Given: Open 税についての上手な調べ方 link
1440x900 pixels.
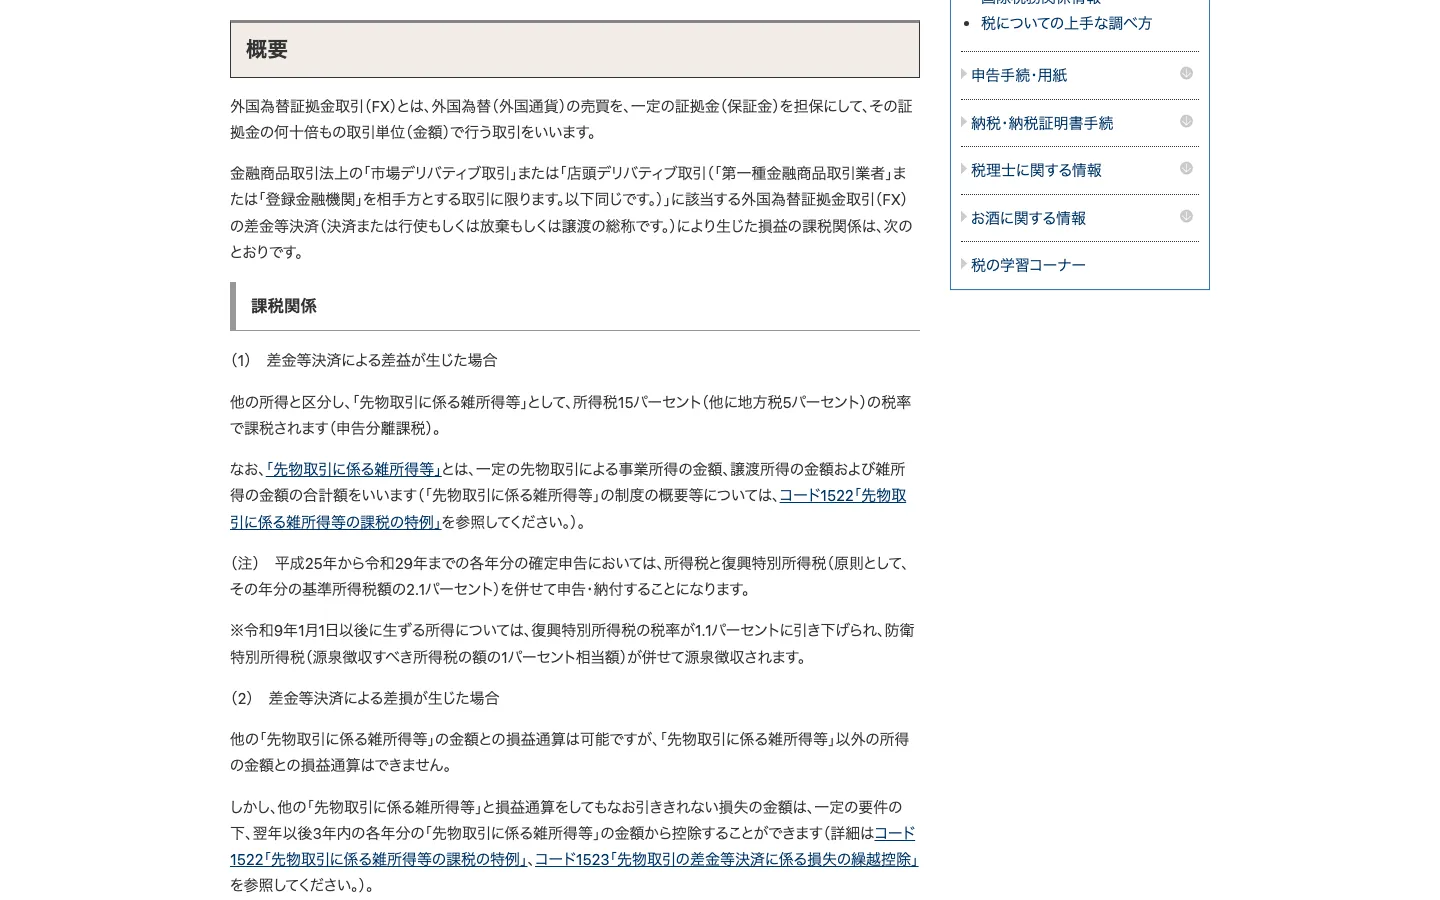Looking at the screenshot, I should pos(1066,23).
